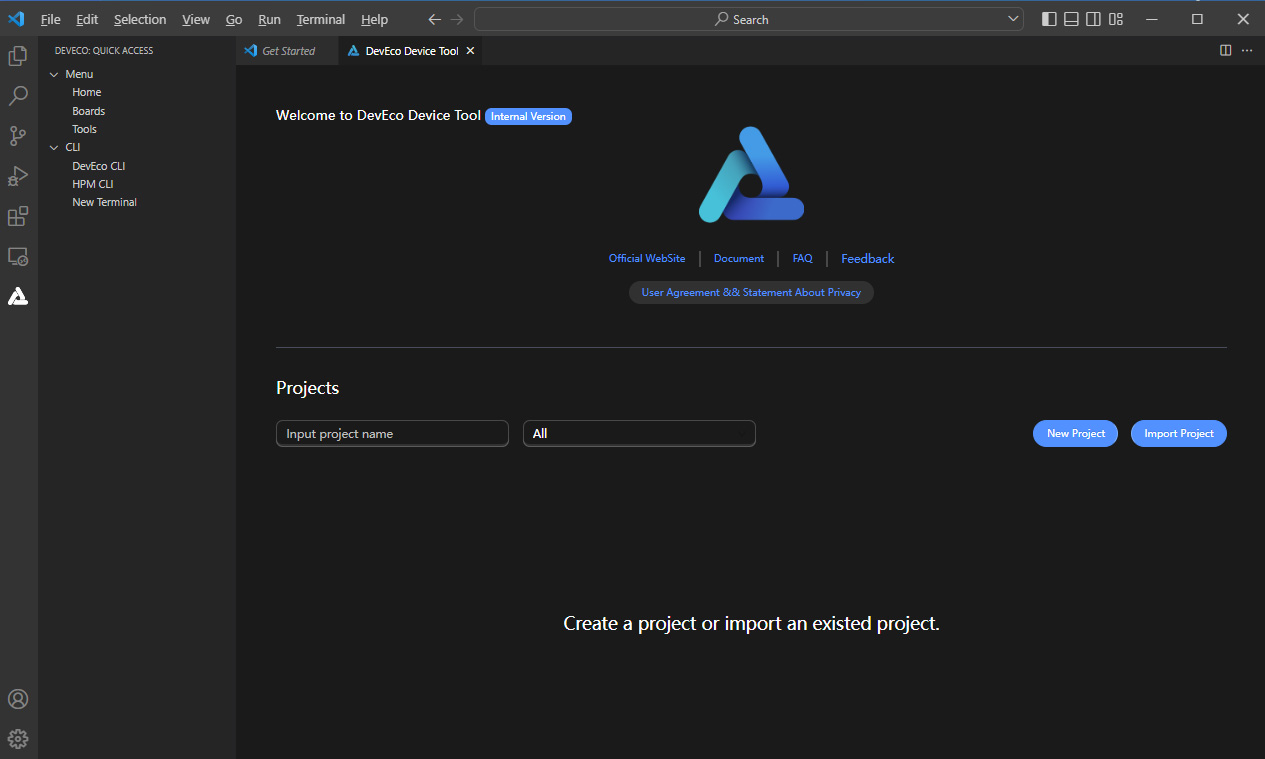This screenshot has width=1265, height=759.
Task: Open the Manage settings gear
Action: pos(18,739)
